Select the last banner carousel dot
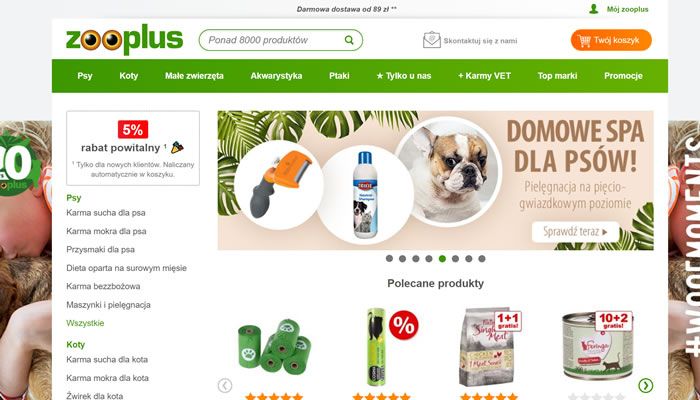Image resolution: width=700 pixels, height=400 pixels. pos(482,258)
